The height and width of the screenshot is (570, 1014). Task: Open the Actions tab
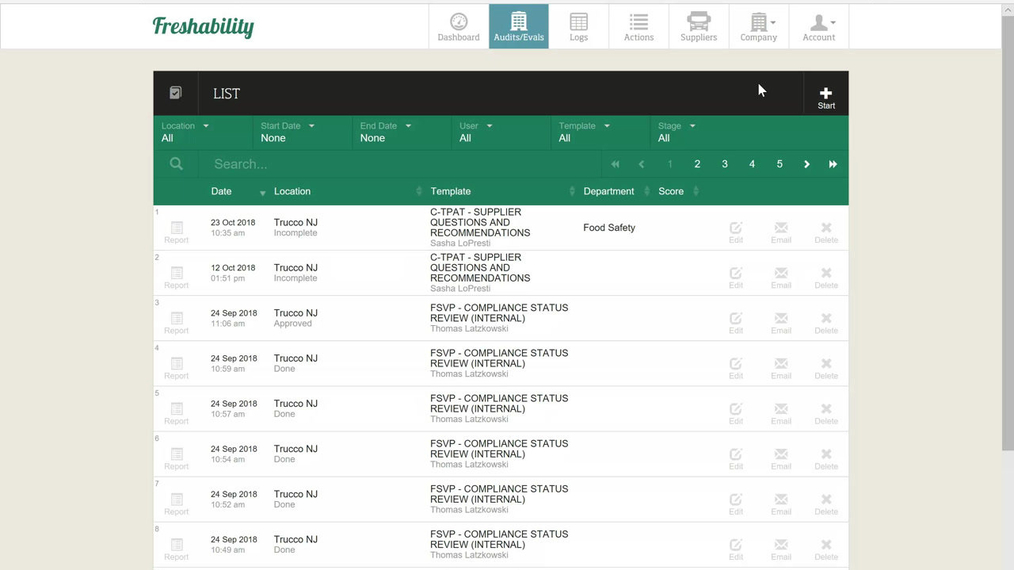click(639, 27)
